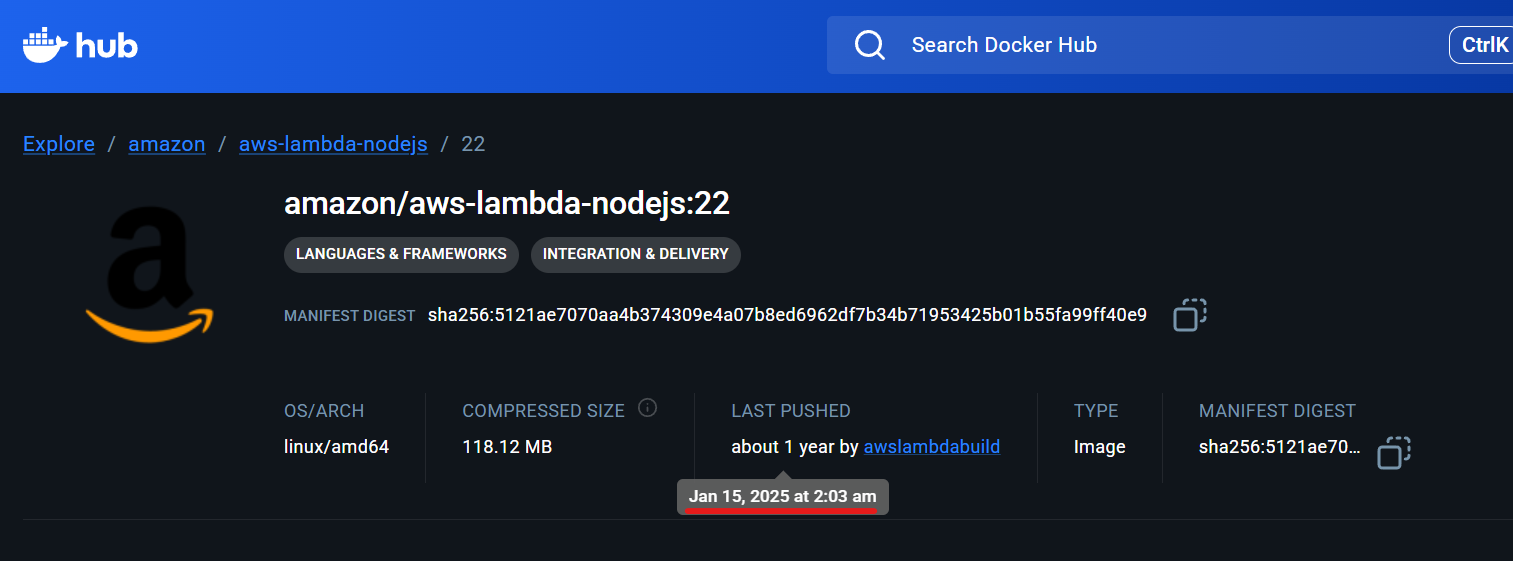This screenshot has height=561, width=1513.
Task: Click the 22 tag in the breadcrumb
Action: pos(473,144)
